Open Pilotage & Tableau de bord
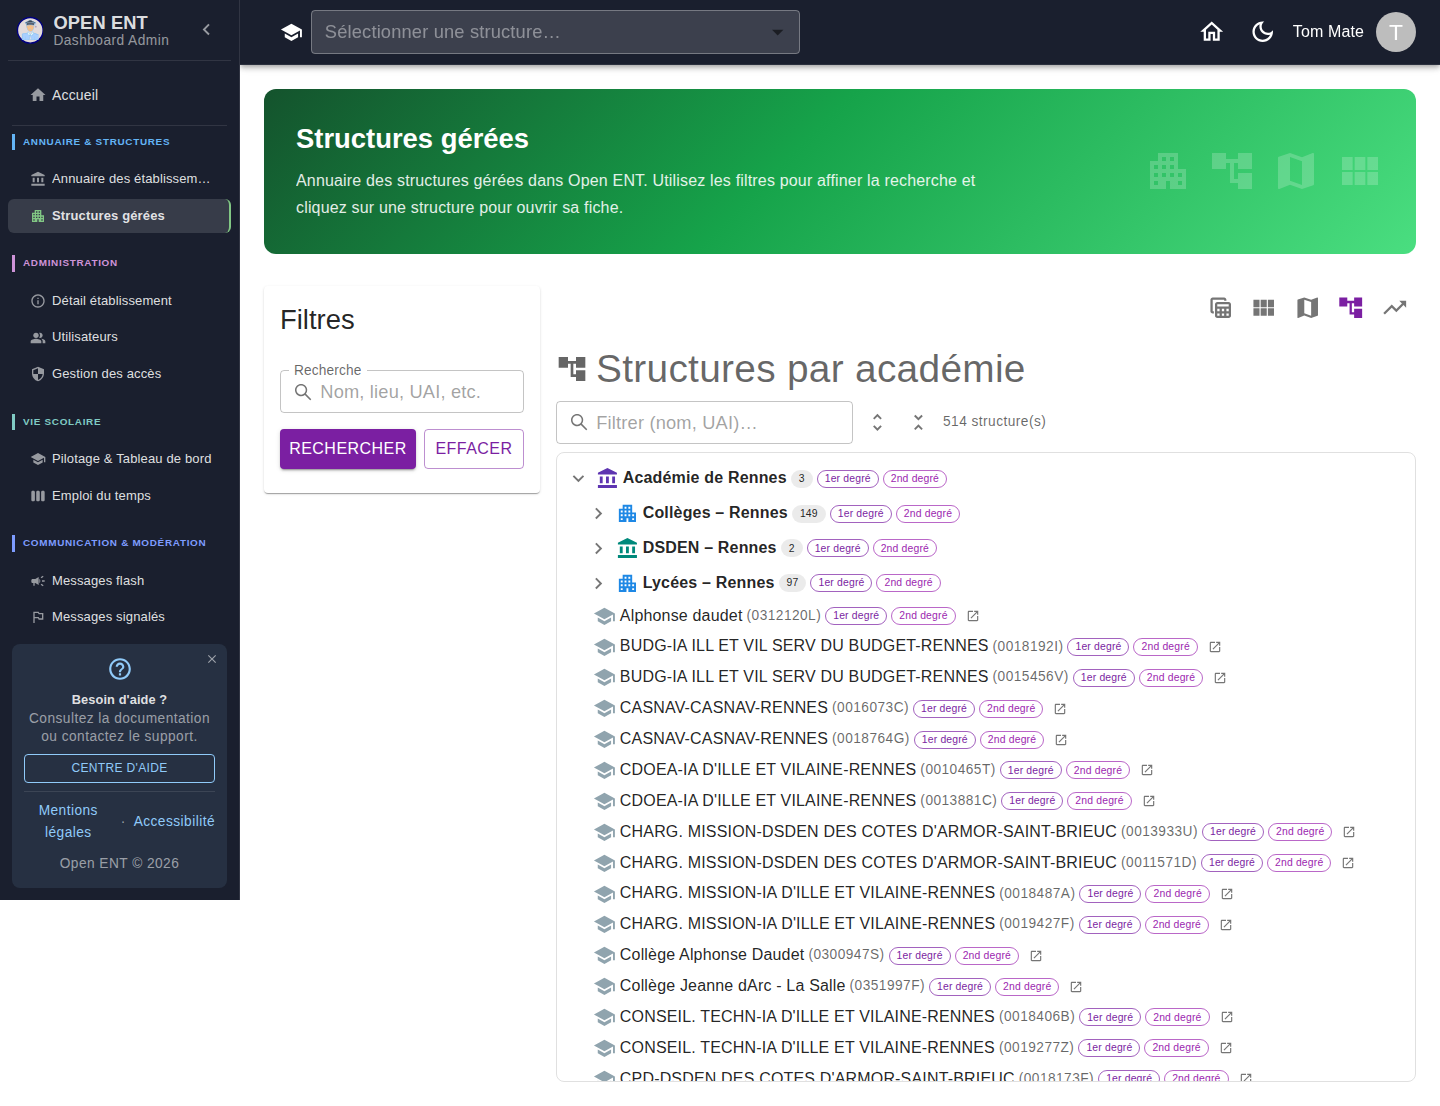This screenshot has height=1106, width=1440. (119, 459)
